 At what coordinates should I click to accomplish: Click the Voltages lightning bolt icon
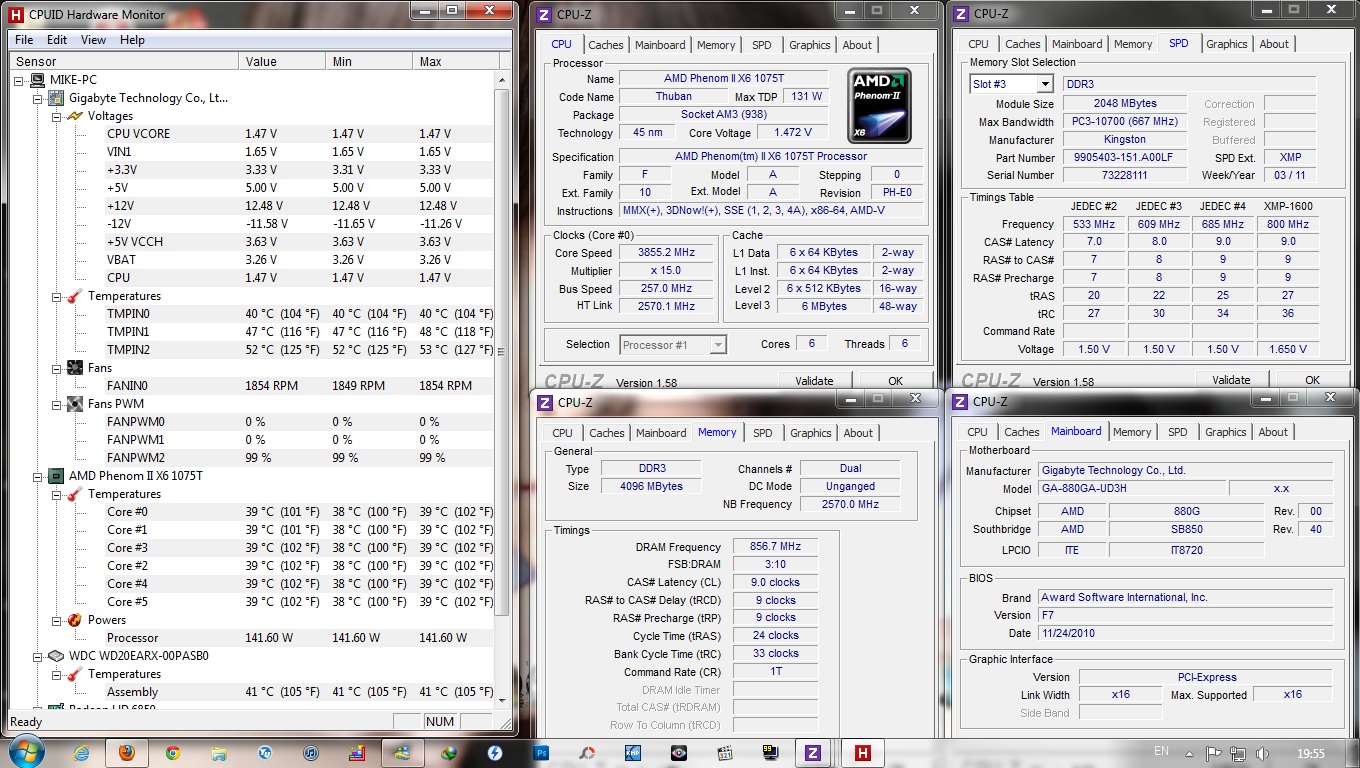pos(75,116)
